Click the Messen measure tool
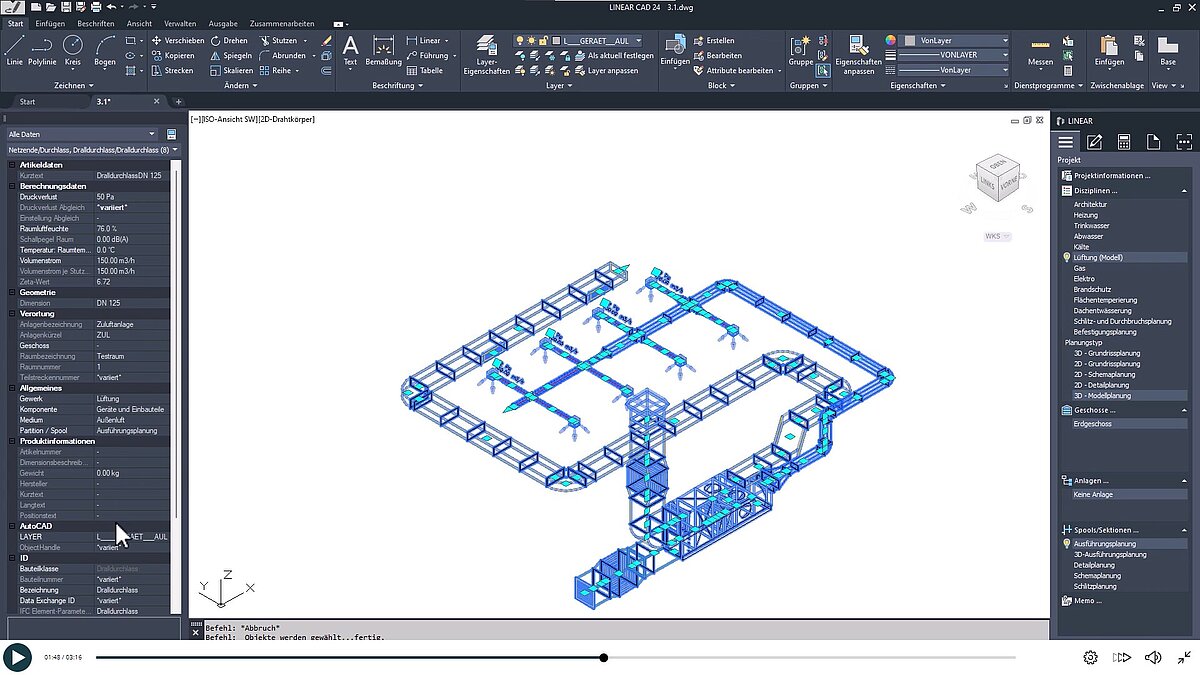1200x675 pixels. point(1040,51)
